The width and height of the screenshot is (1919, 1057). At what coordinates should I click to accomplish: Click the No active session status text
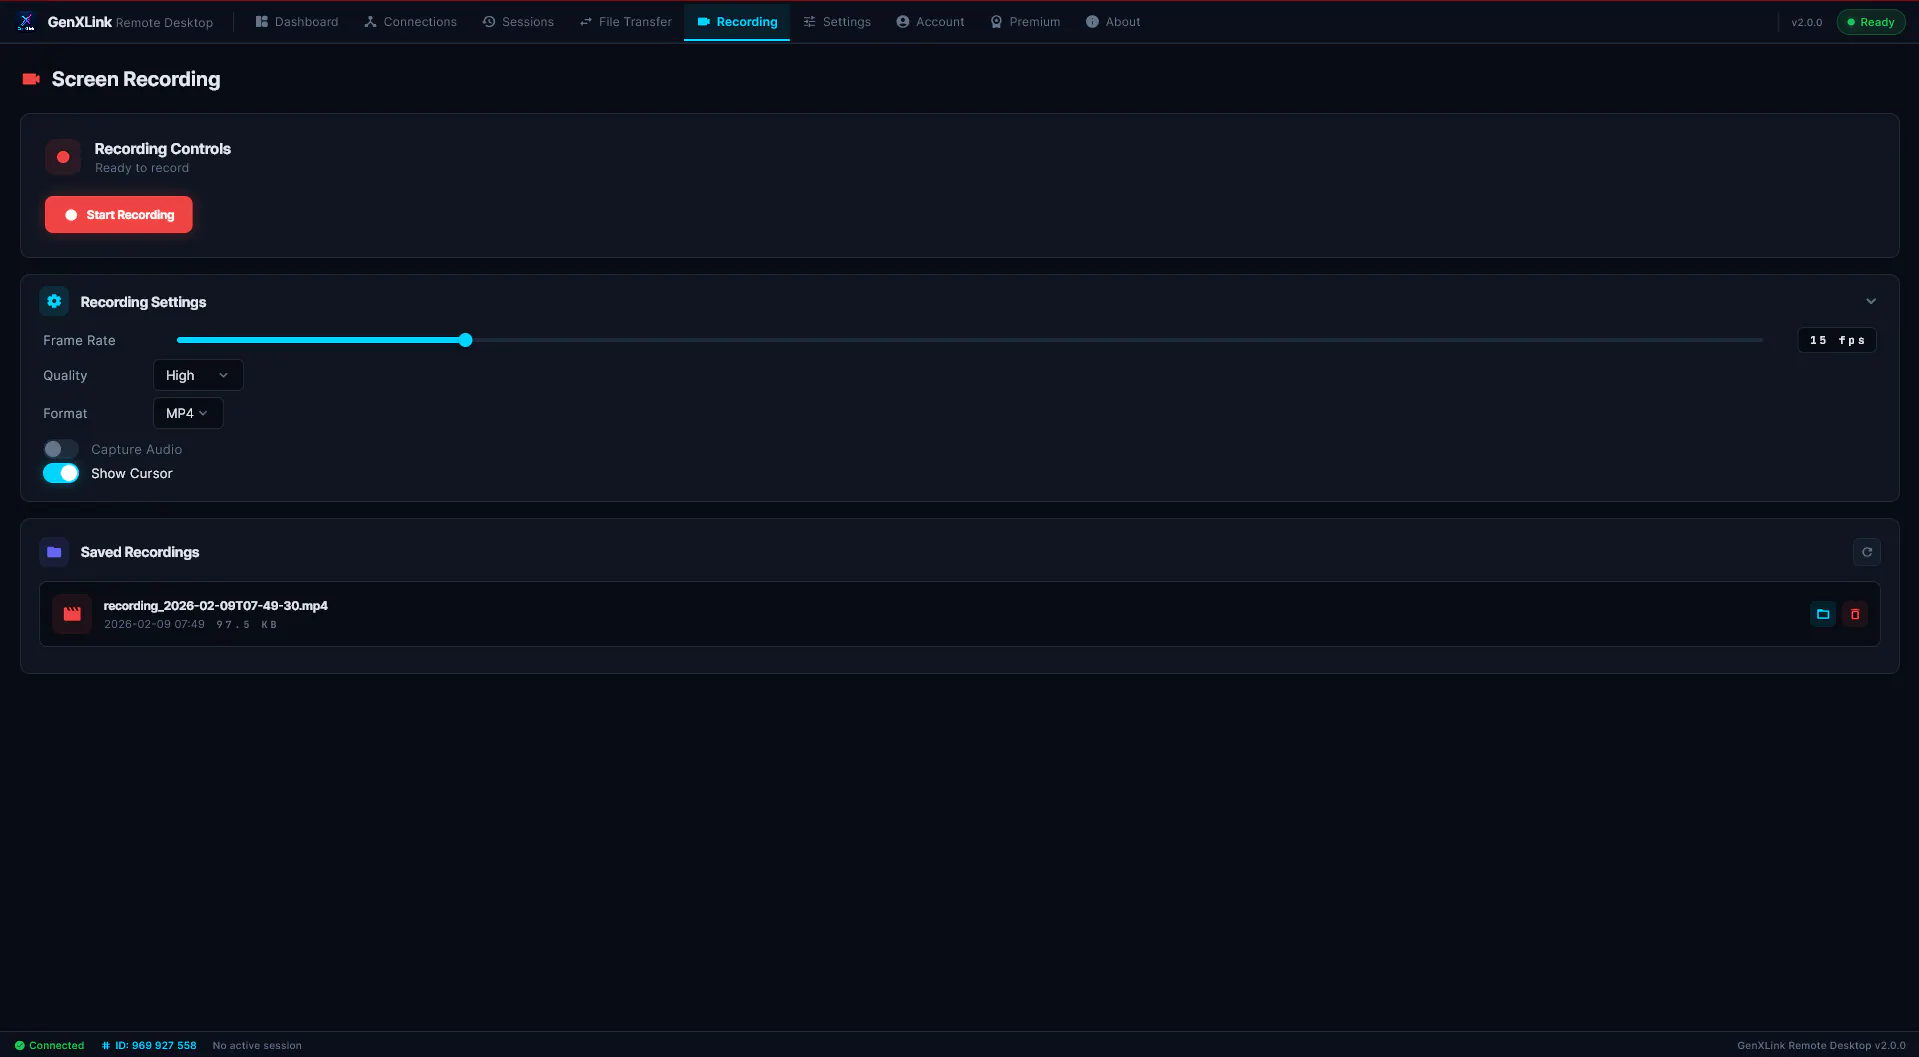pyautogui.click(x=257, y=1045)
